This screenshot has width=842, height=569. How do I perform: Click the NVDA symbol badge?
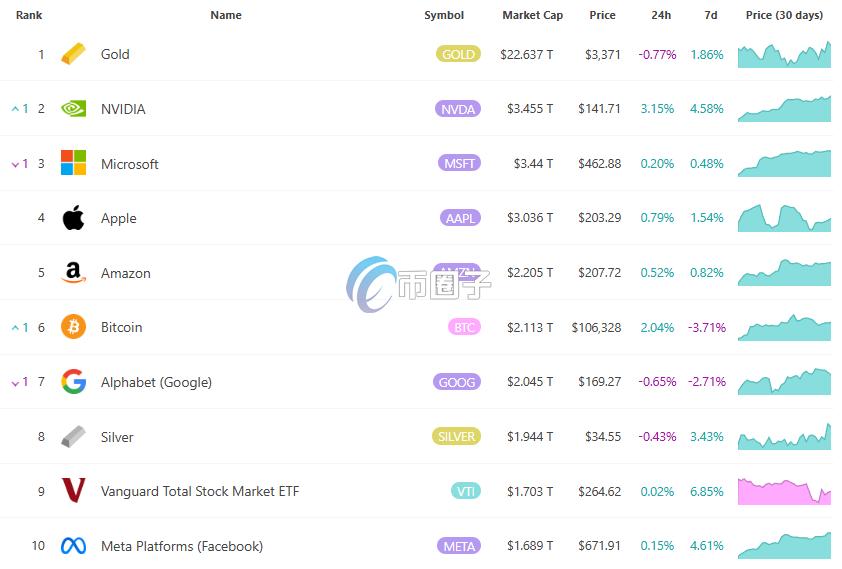point(458,109)
